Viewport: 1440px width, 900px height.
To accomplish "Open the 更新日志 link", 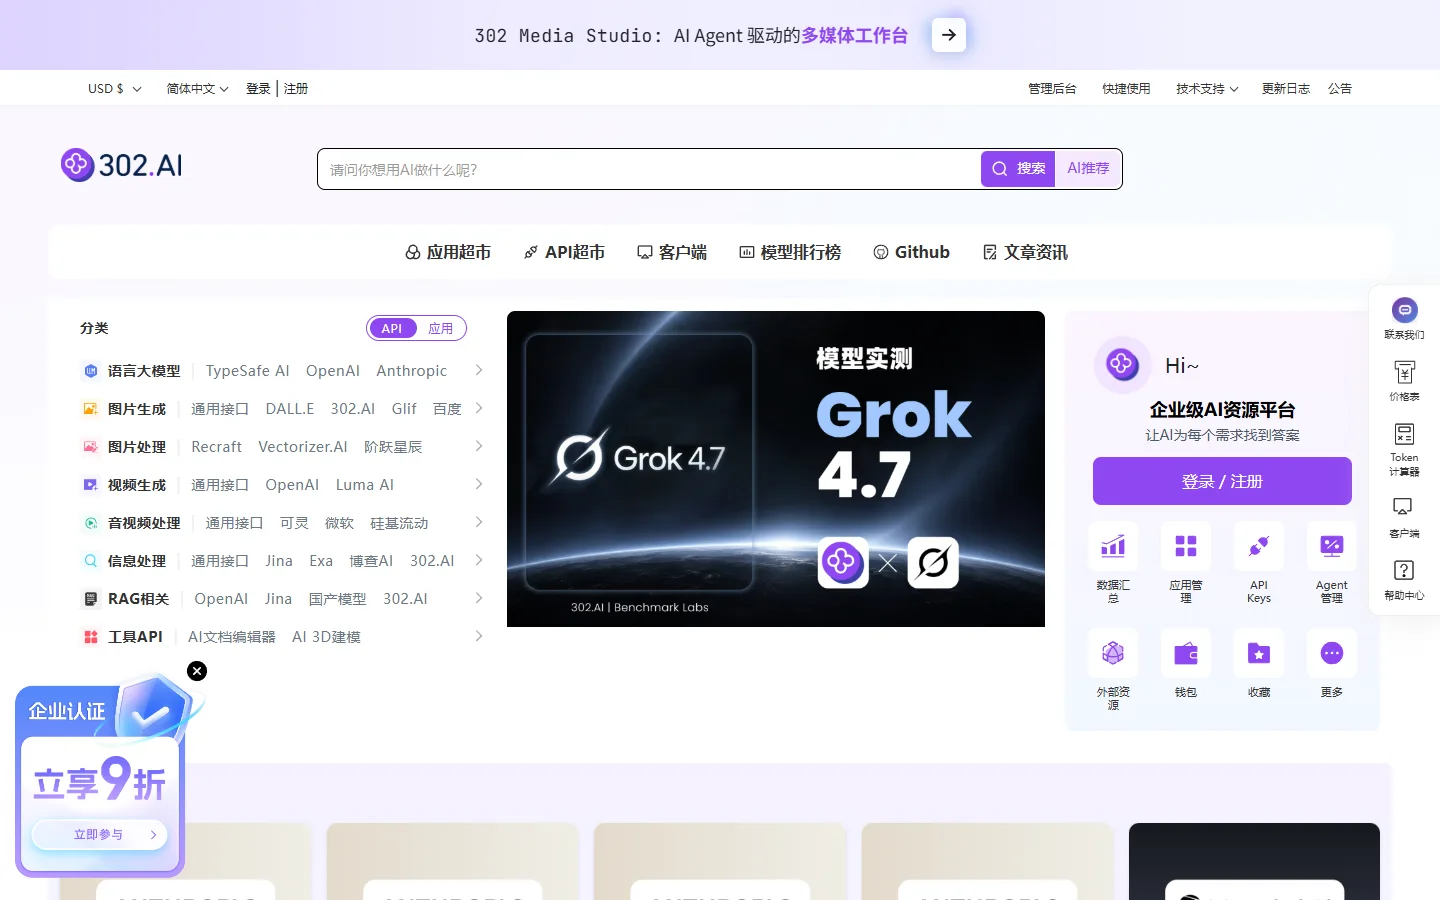I will tap(1286, 89).
